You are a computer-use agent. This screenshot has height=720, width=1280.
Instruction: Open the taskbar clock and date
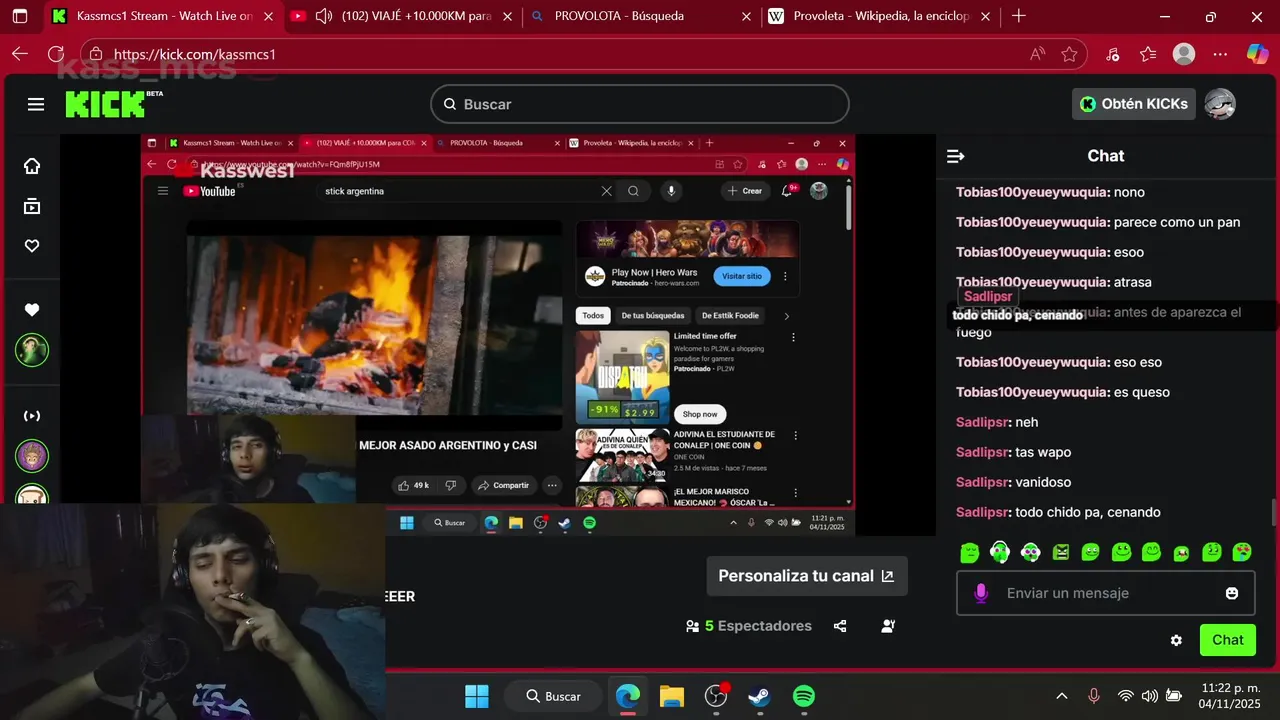(1231, 696)
